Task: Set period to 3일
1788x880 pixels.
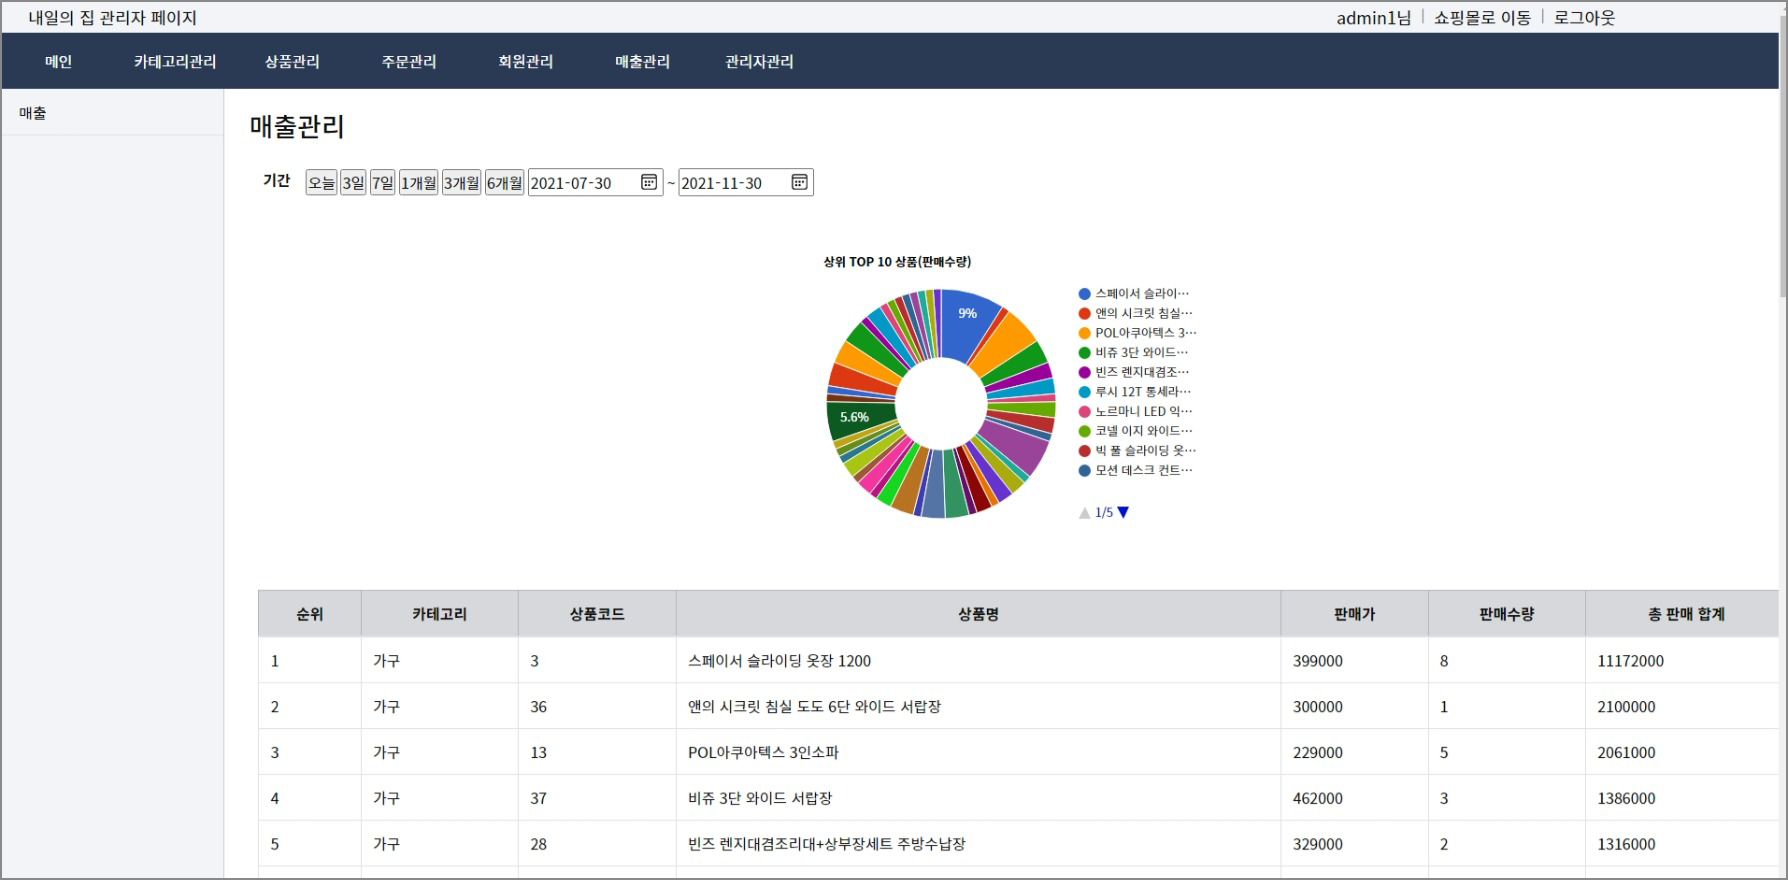Action: 353,183
